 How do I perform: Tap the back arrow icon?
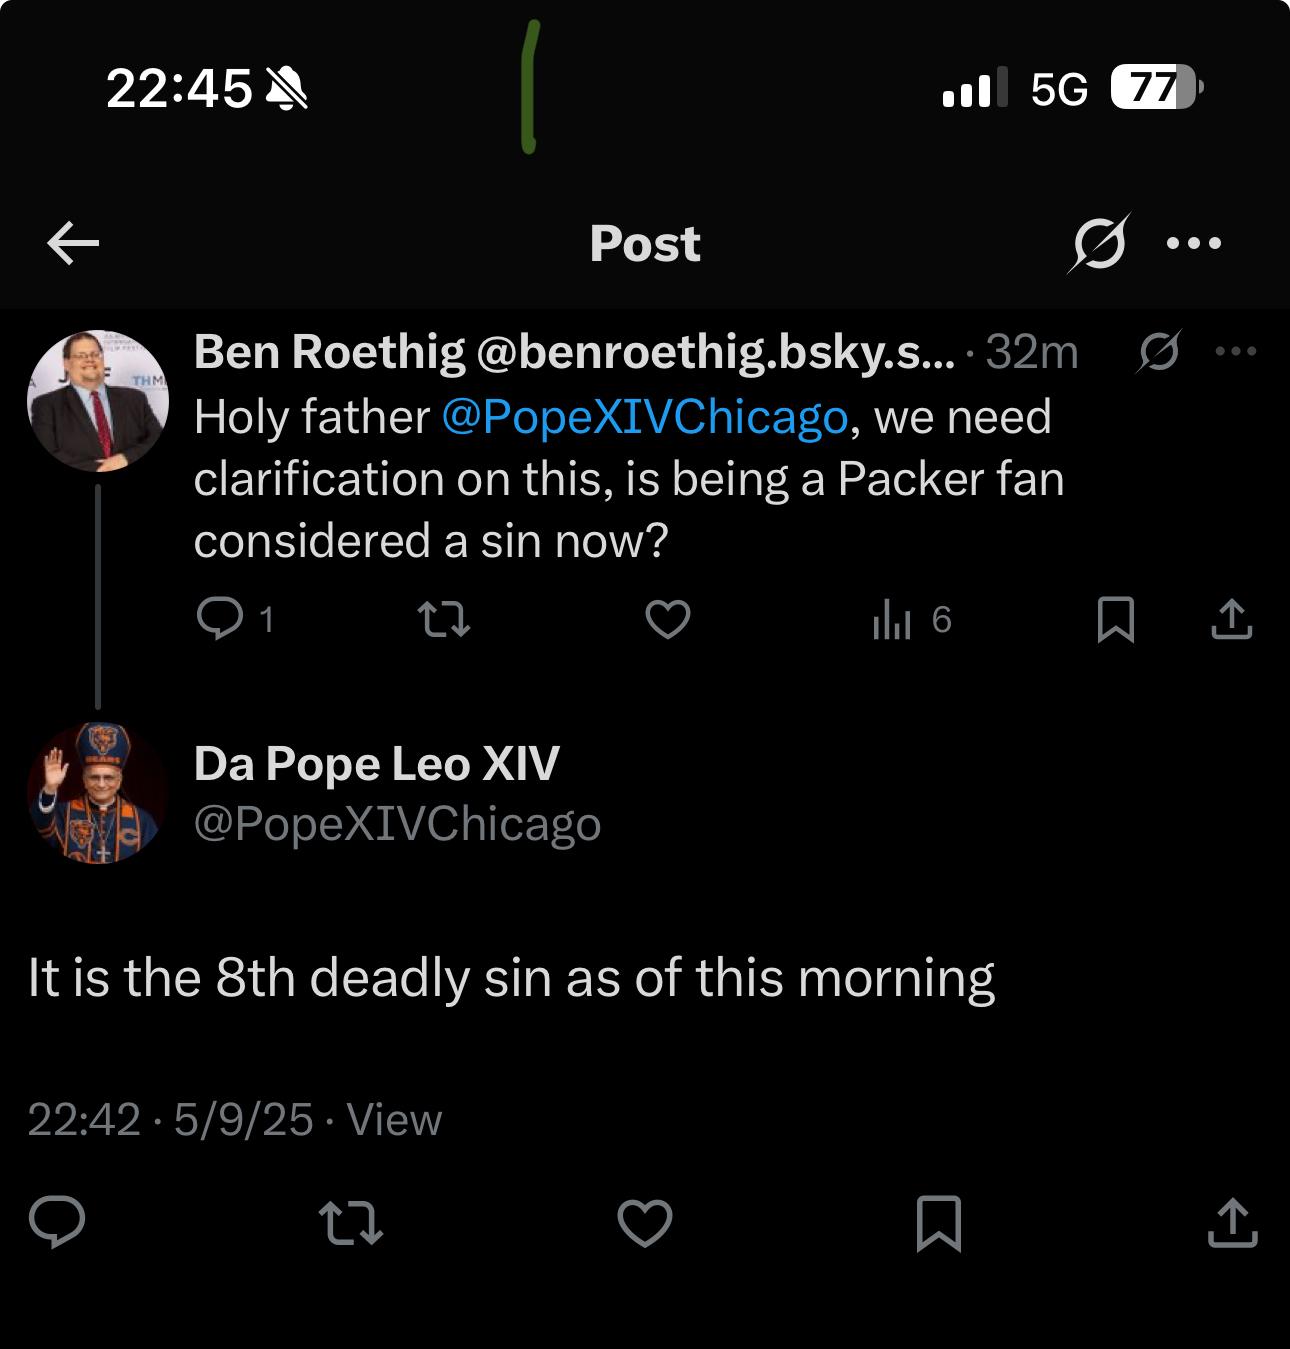[x=73, y=243]
